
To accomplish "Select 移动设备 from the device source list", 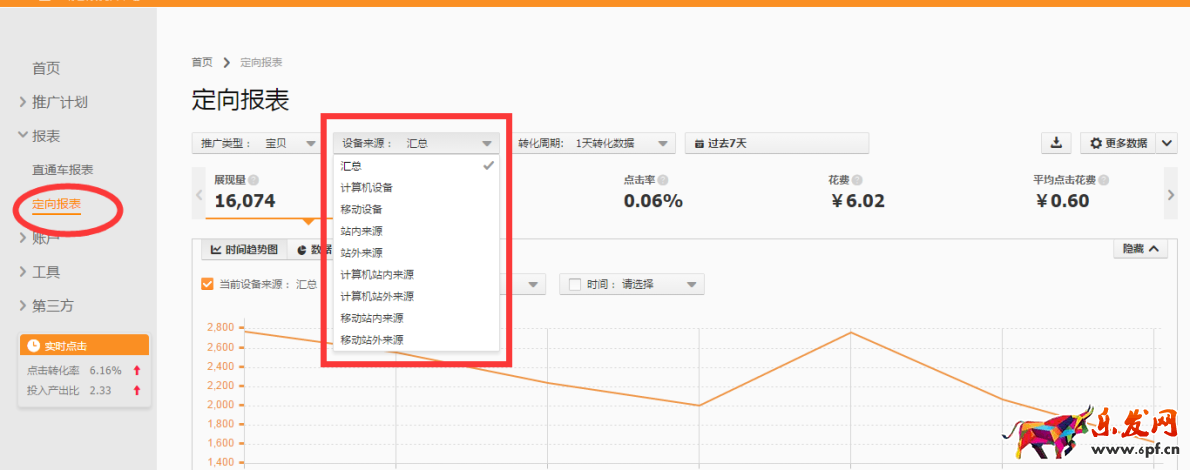I will pyautogui.click(x=361, y=209).
